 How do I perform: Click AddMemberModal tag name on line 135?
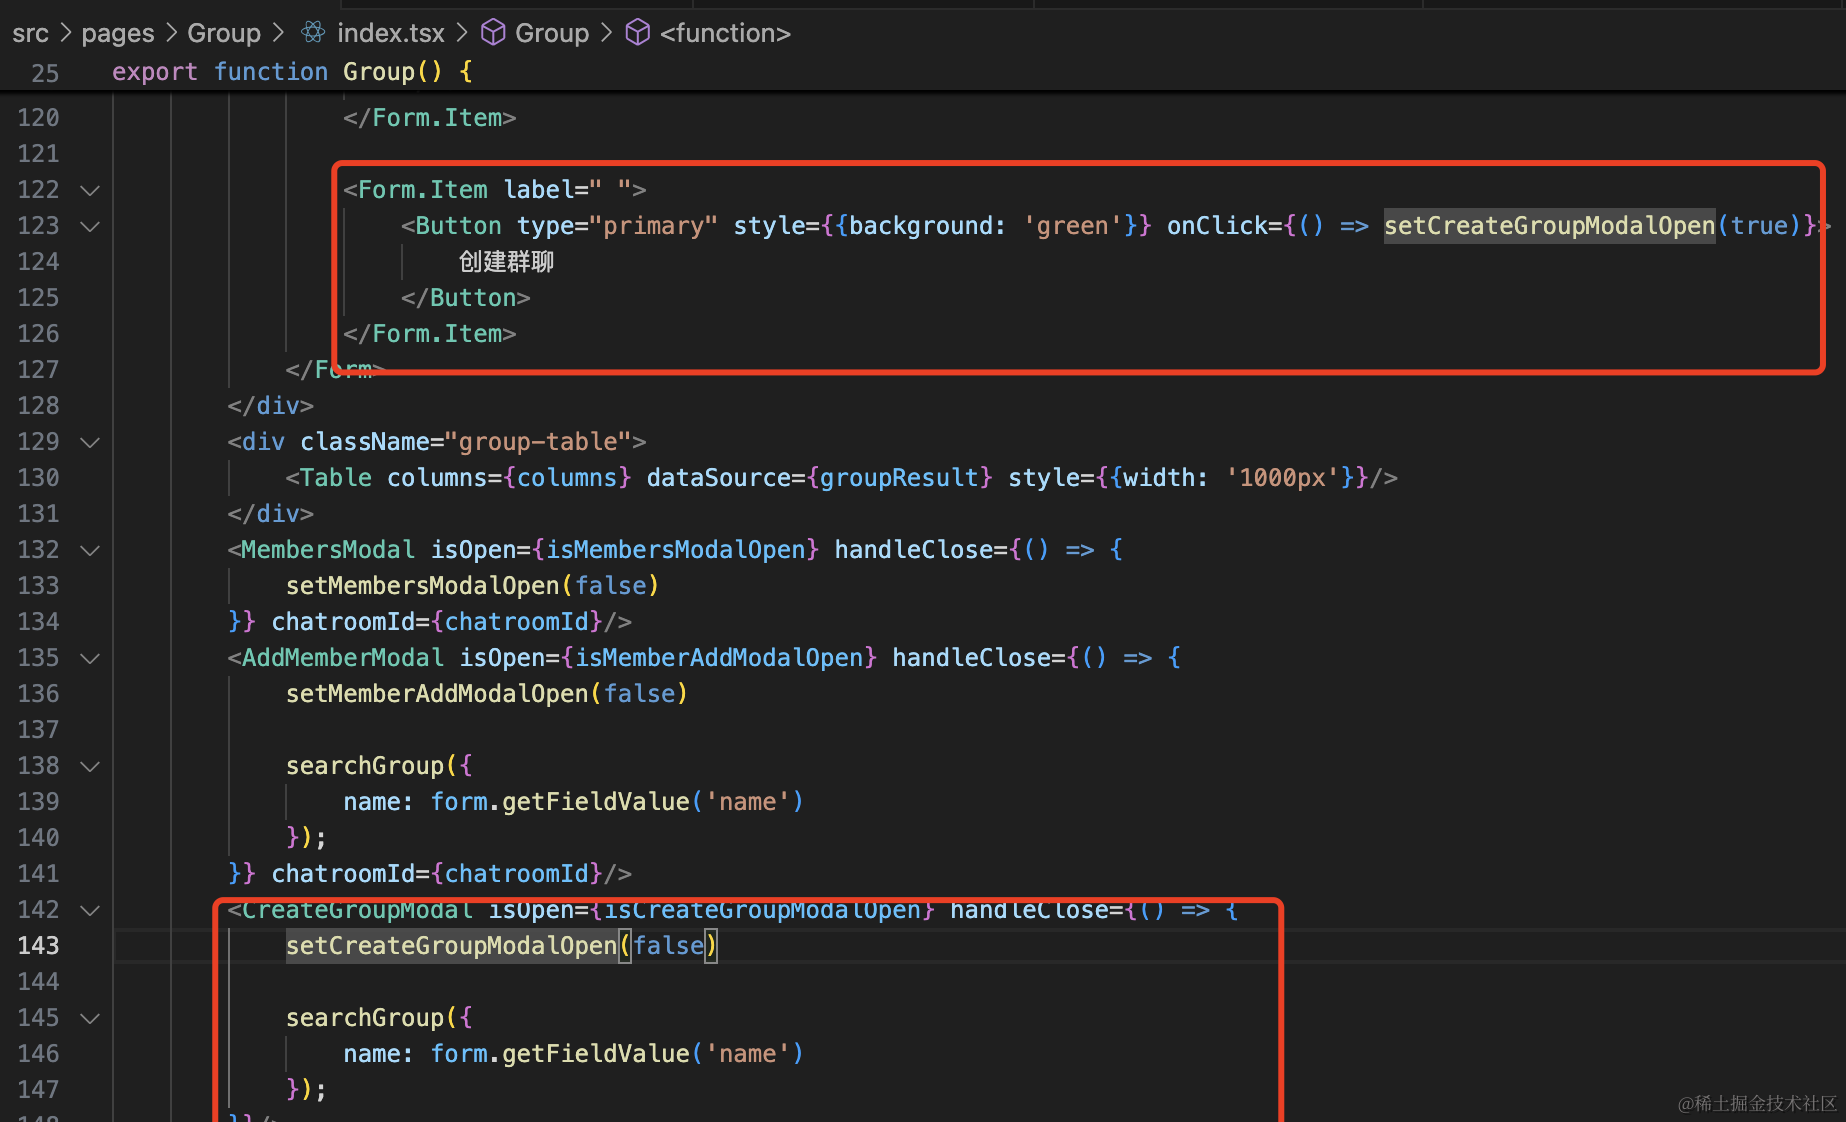click(x=342, y=658)
